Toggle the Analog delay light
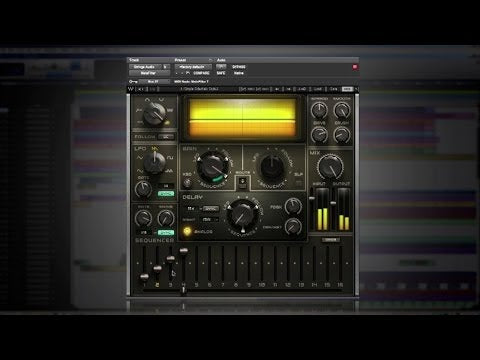The image size is (480, 360). pos(188,231)
